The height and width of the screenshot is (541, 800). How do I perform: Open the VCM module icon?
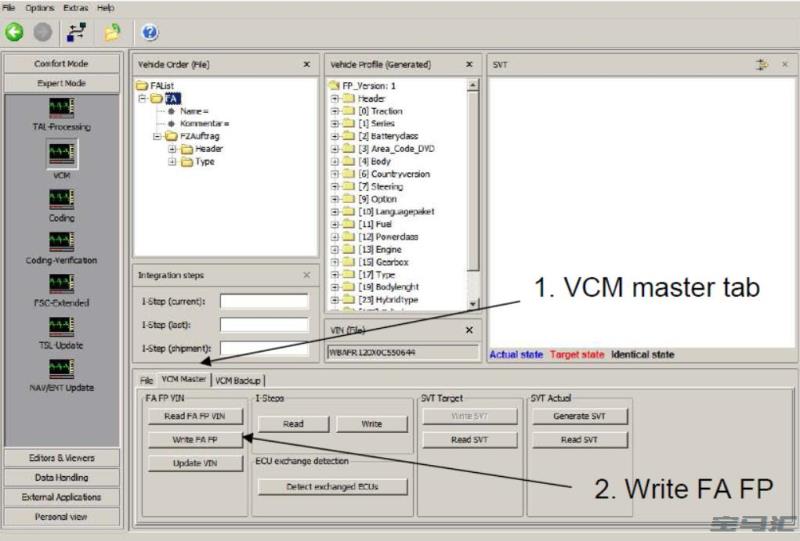coord(62,154)
